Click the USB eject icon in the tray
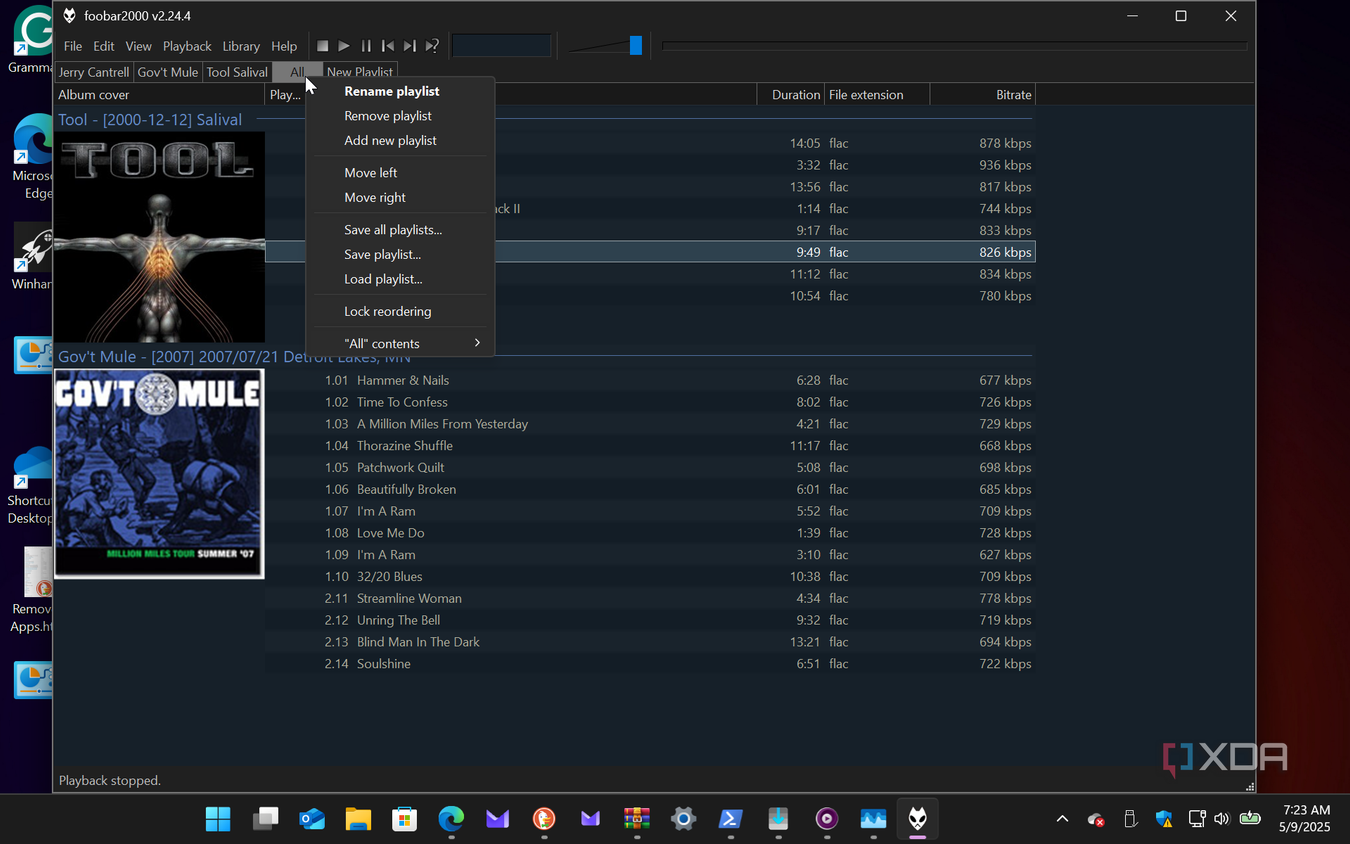 tap(1130, 819)
